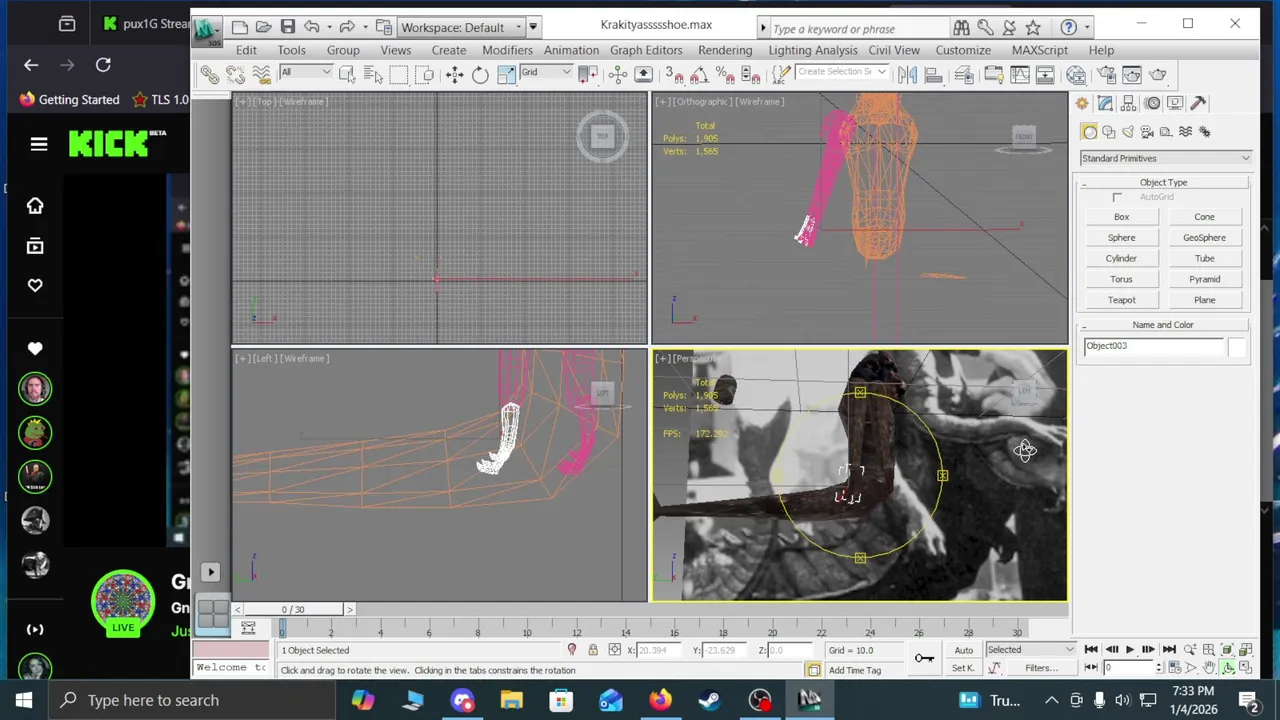Open the Graph Editors menu

646,50
